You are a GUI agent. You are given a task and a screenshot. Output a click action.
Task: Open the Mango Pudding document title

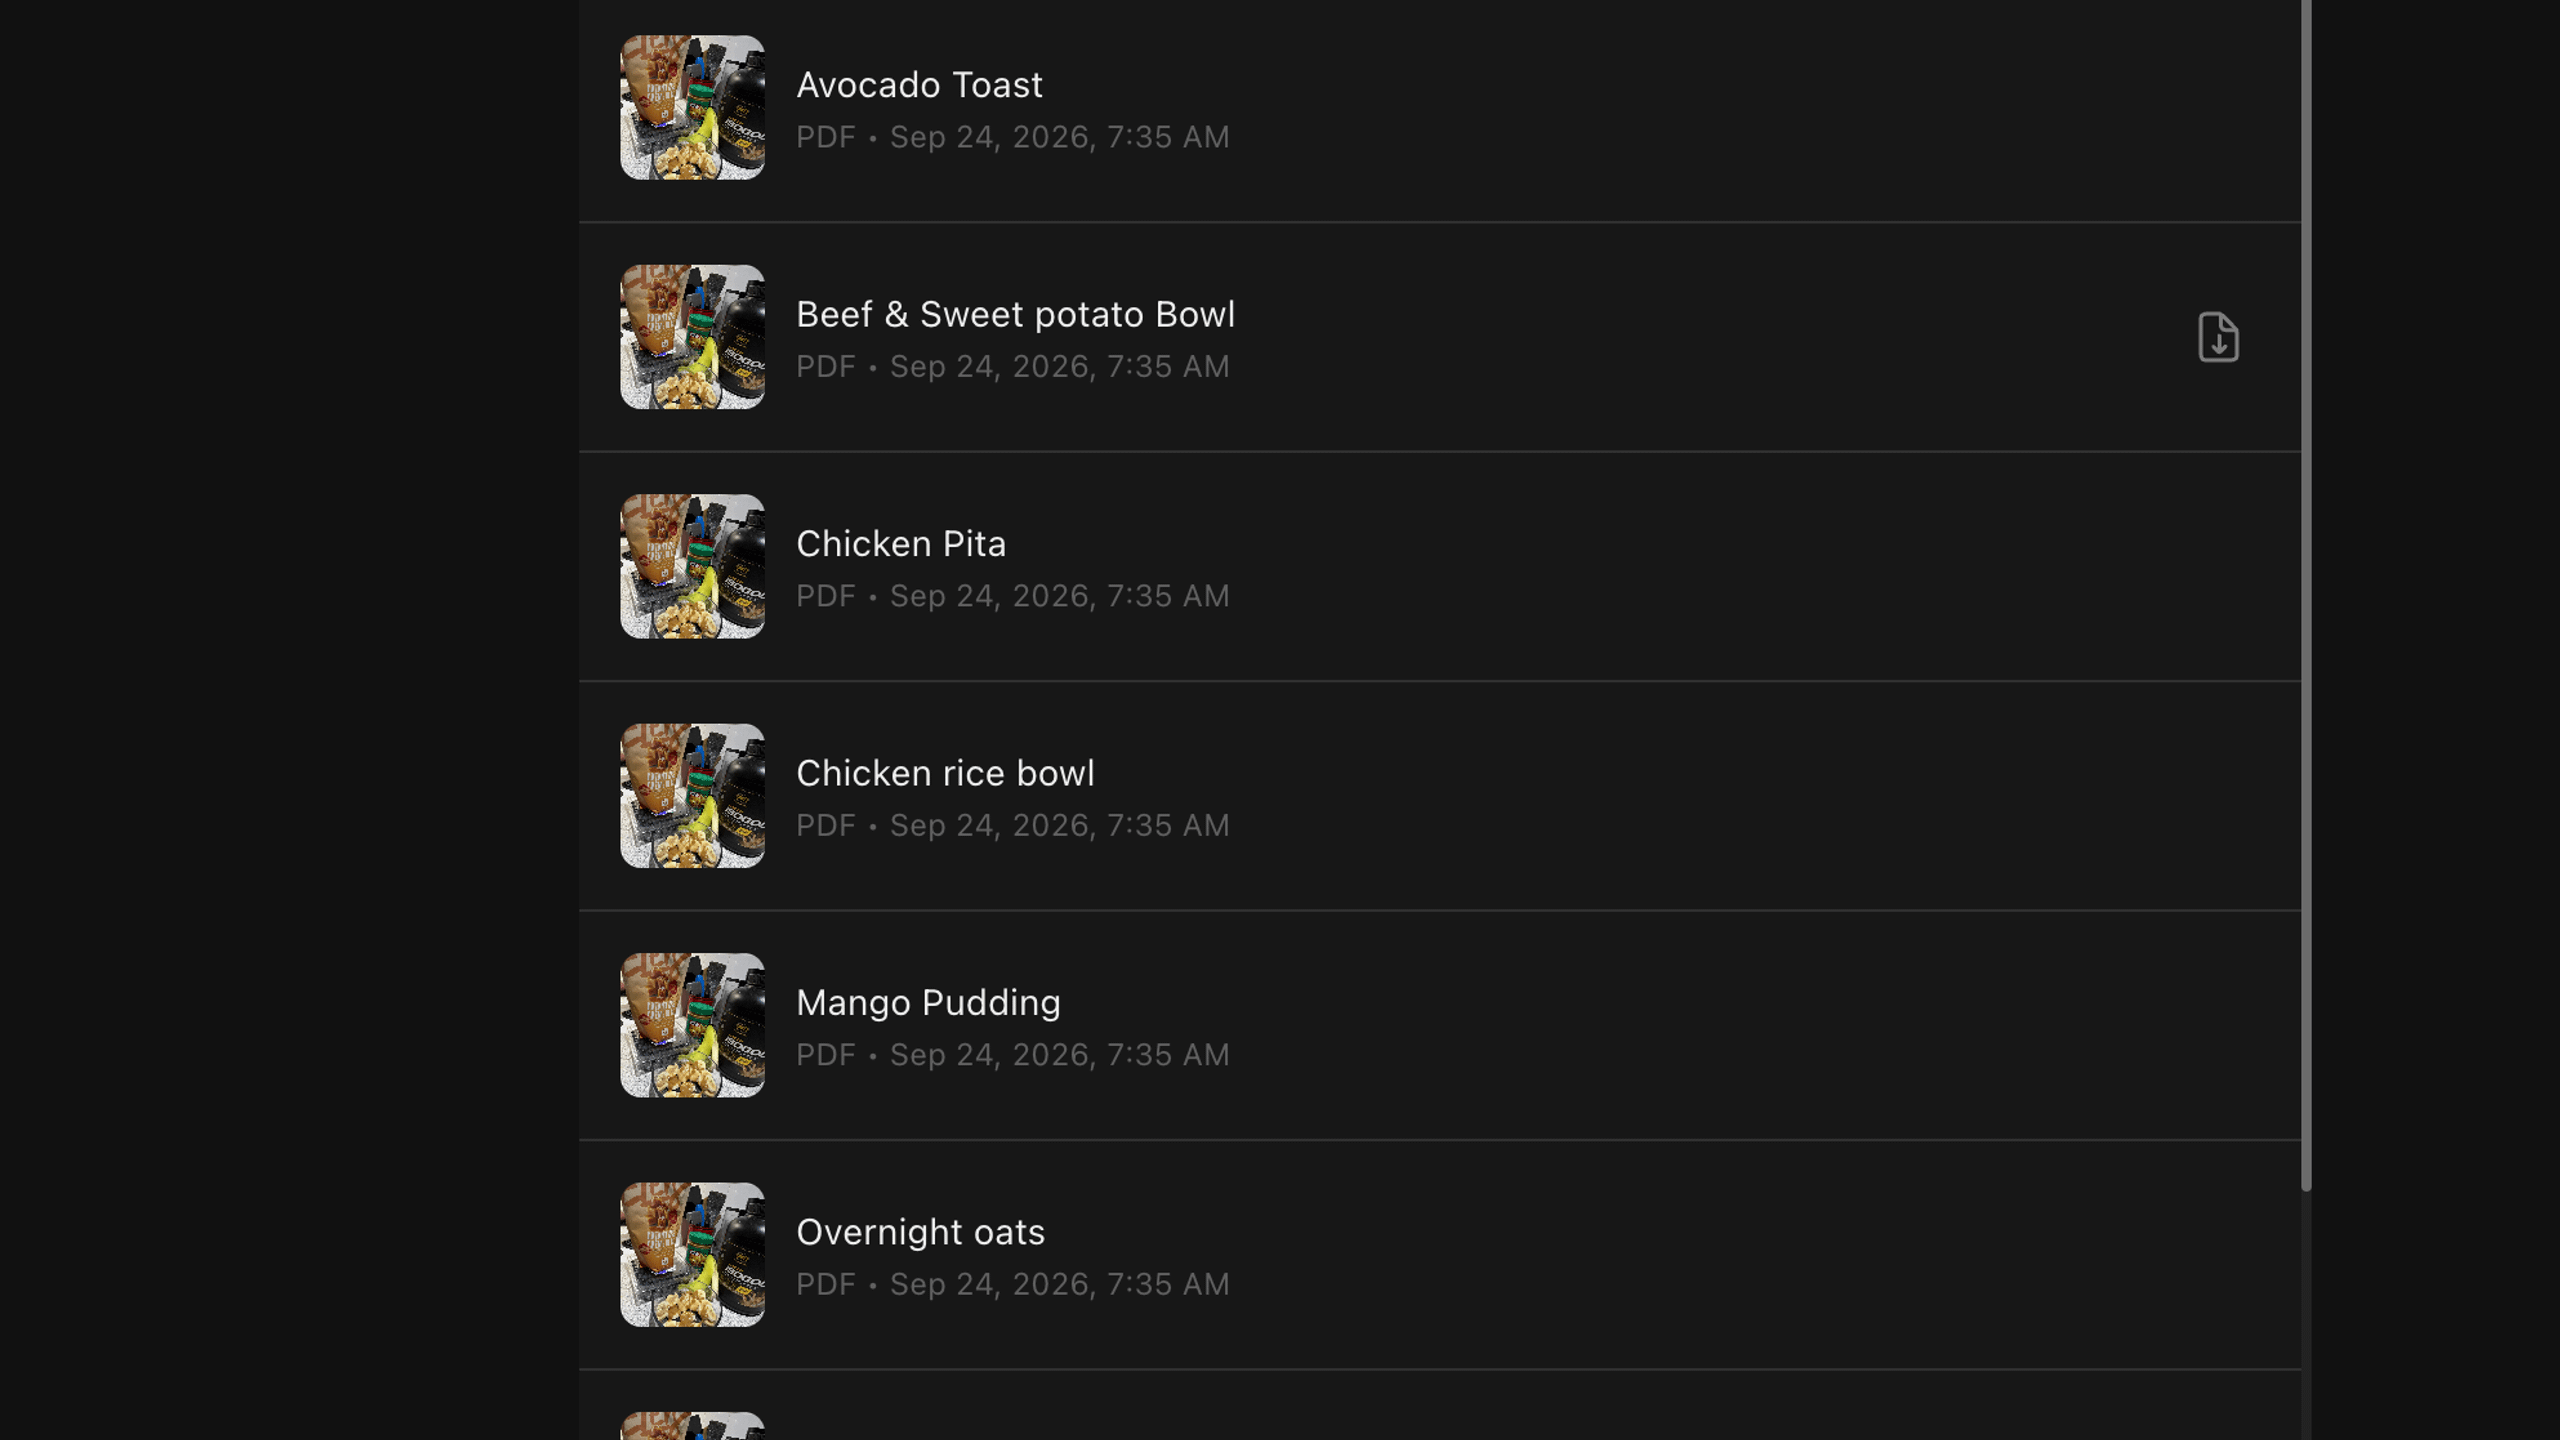coord(928,1003)
